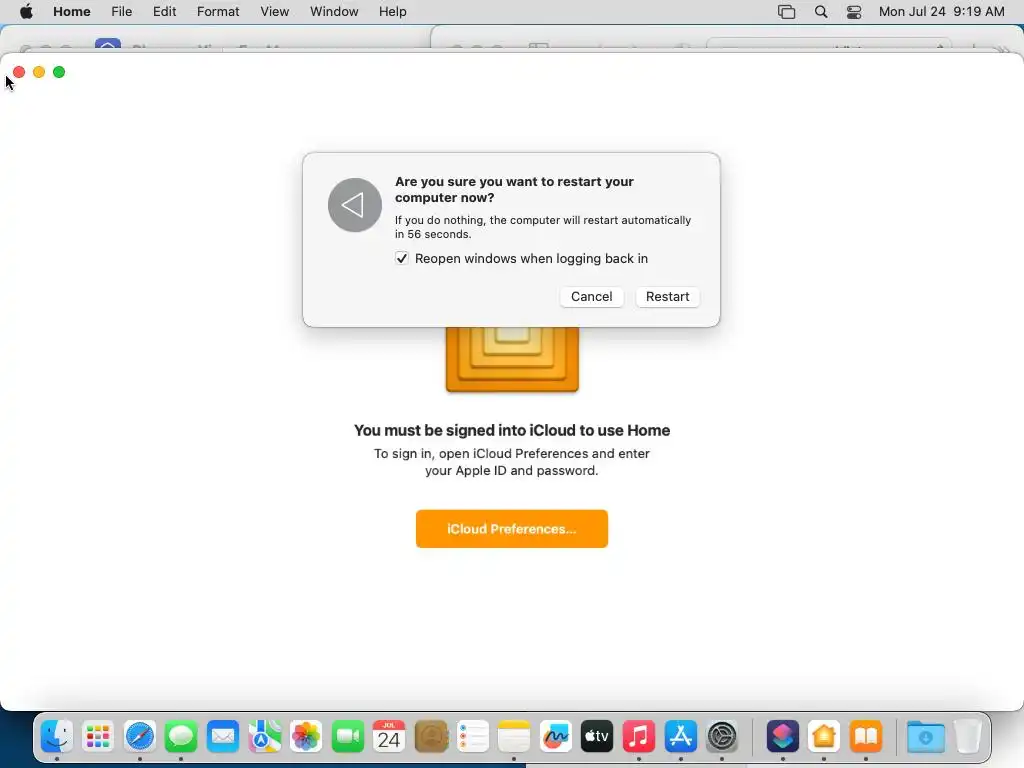Open System Preferences from the Dock

[722, 737]
